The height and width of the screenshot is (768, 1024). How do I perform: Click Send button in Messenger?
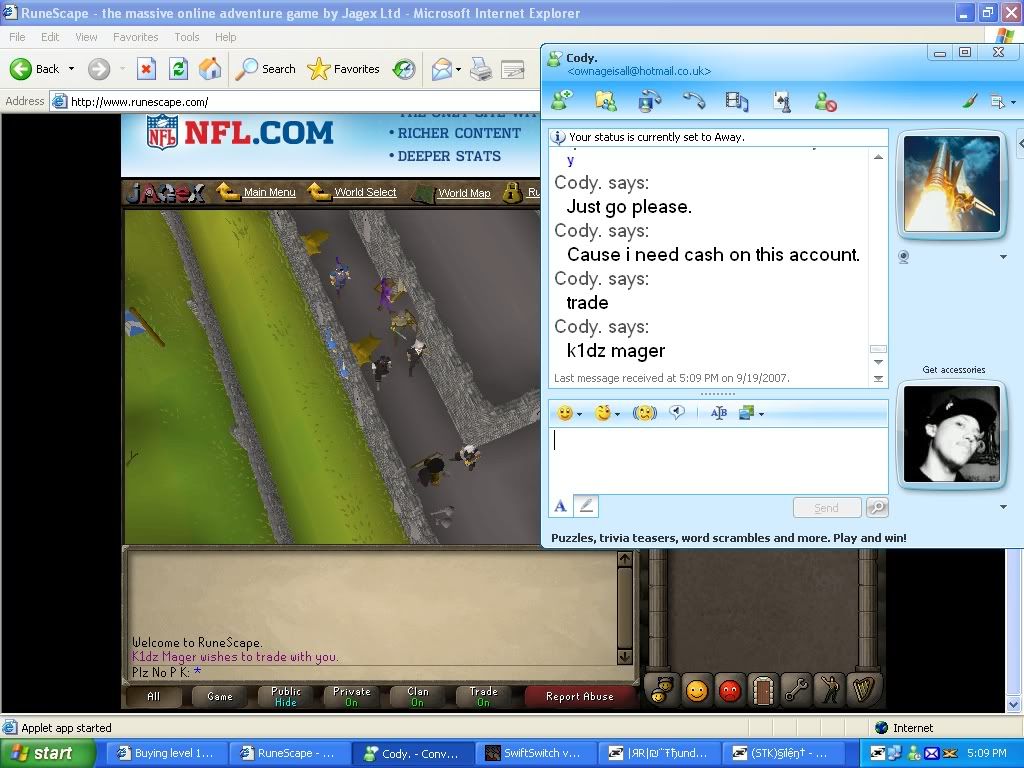click(826, 507)
